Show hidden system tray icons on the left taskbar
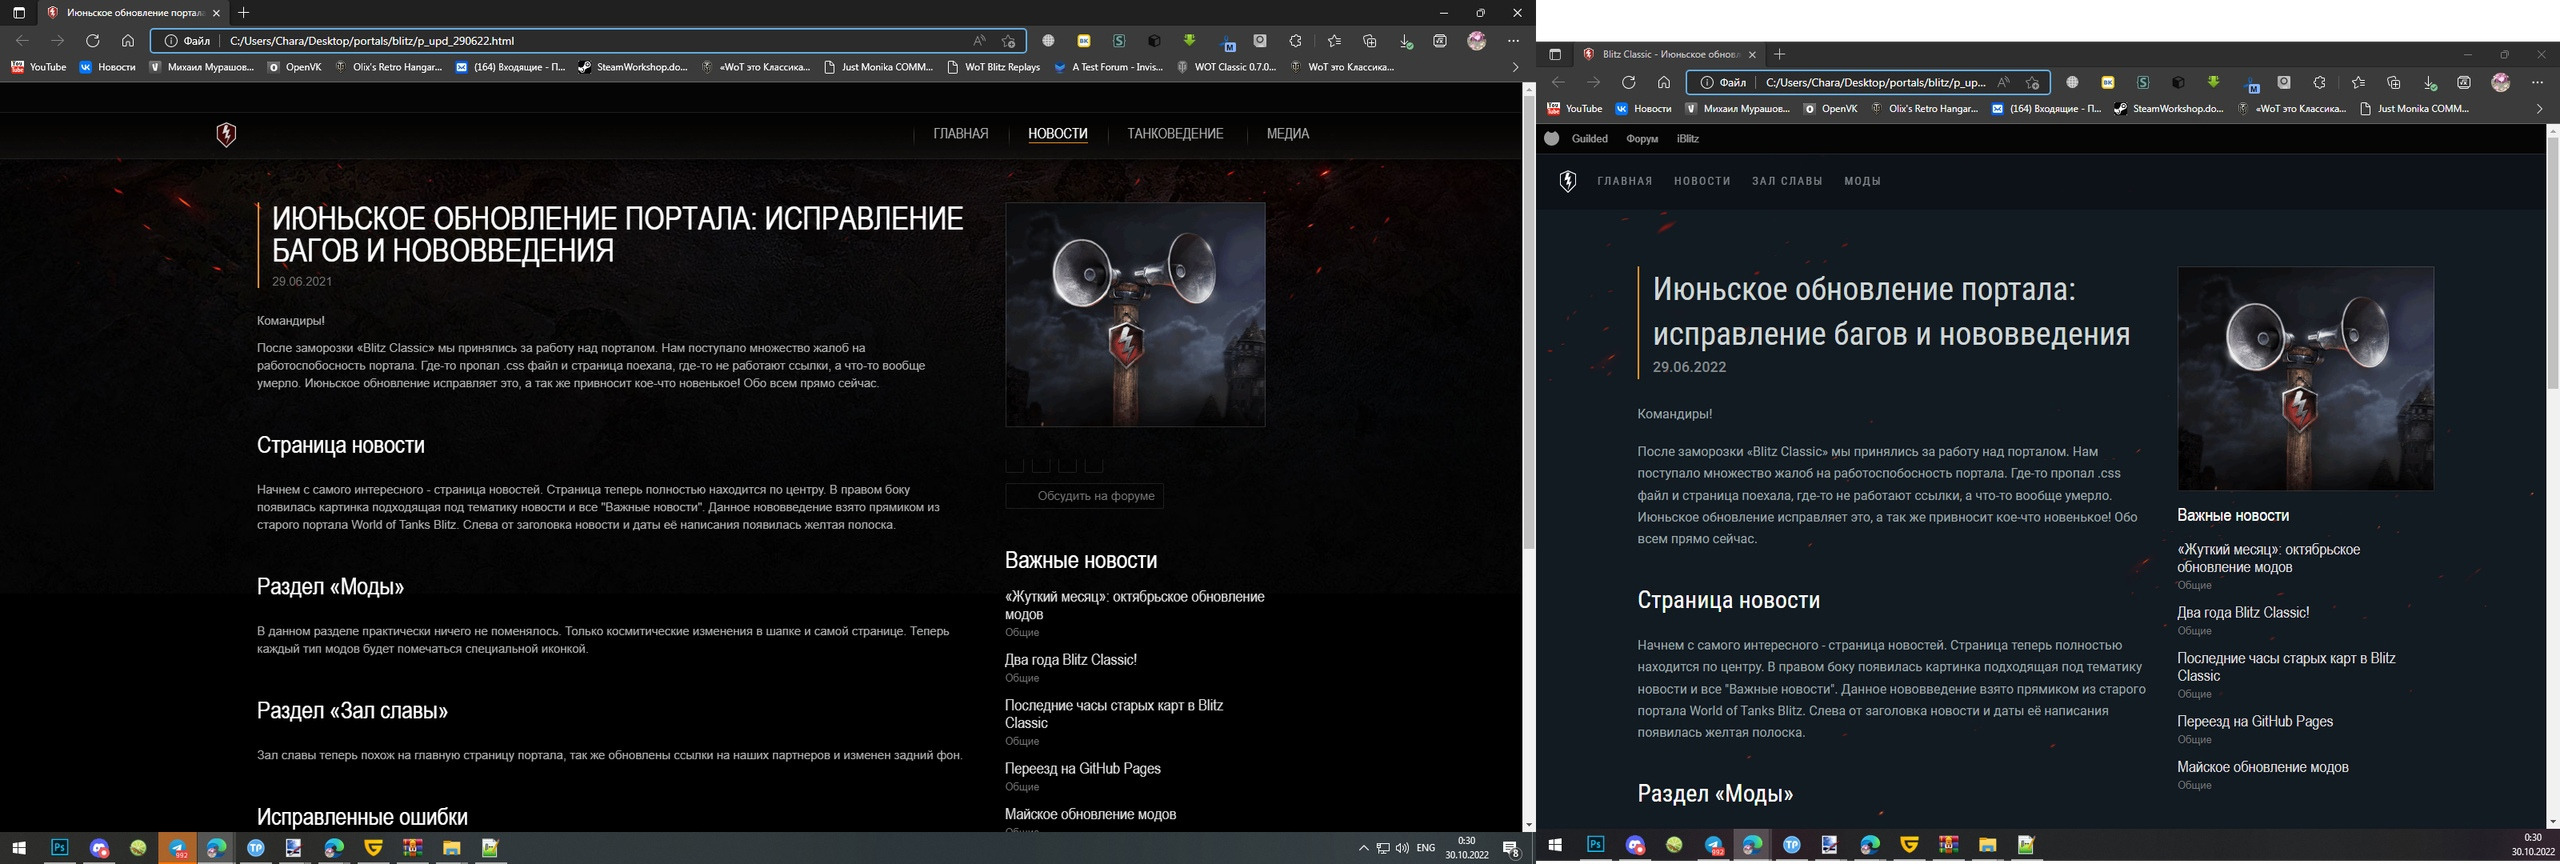 [1363, 848]
